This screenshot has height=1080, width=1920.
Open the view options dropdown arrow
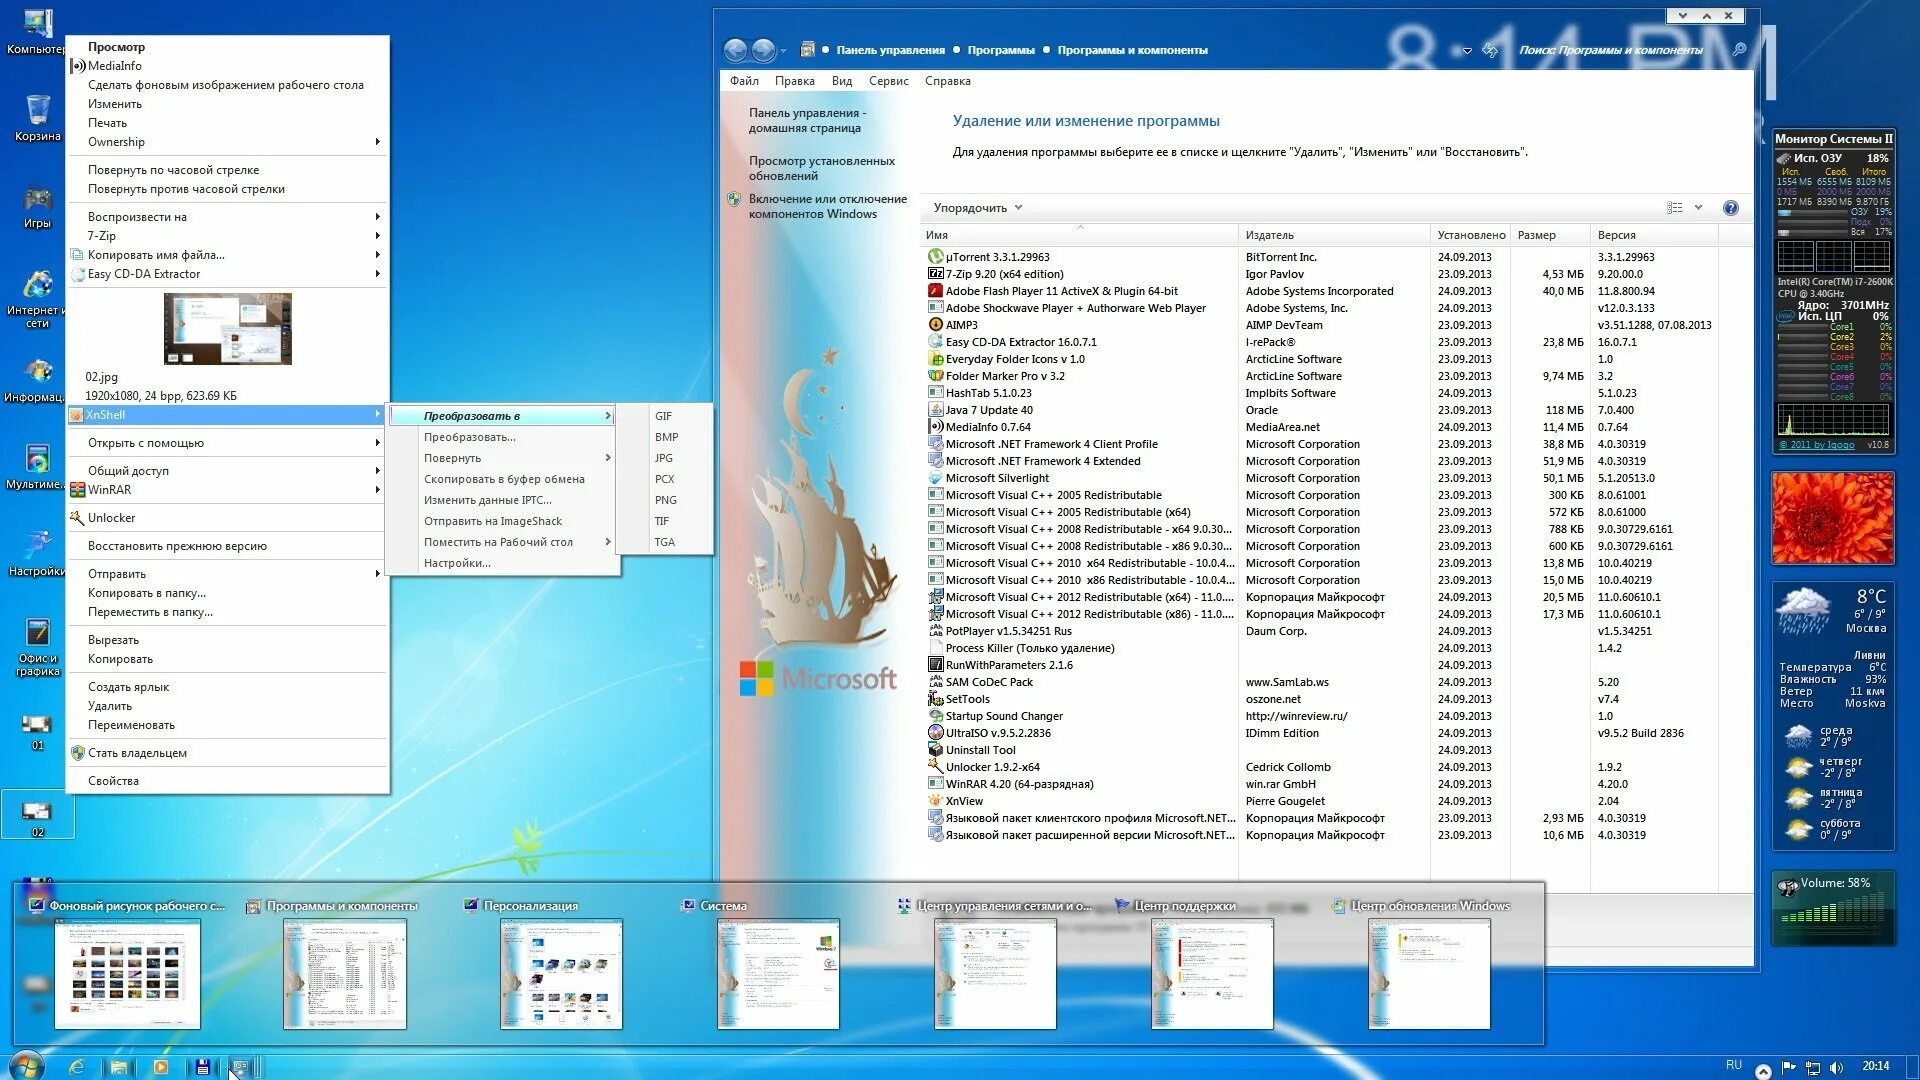(x=1698, y=208)
